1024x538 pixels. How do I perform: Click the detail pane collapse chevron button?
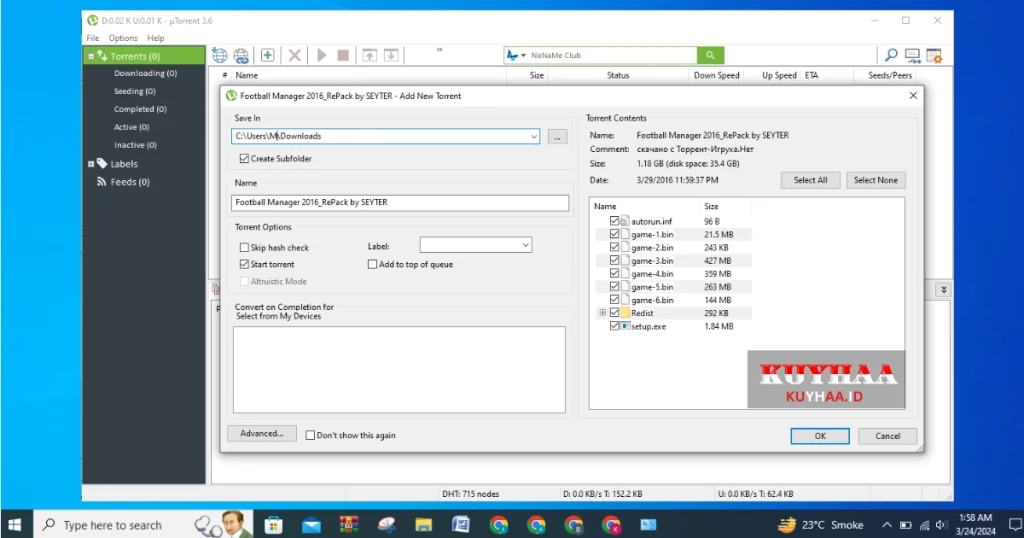[943, 290]
